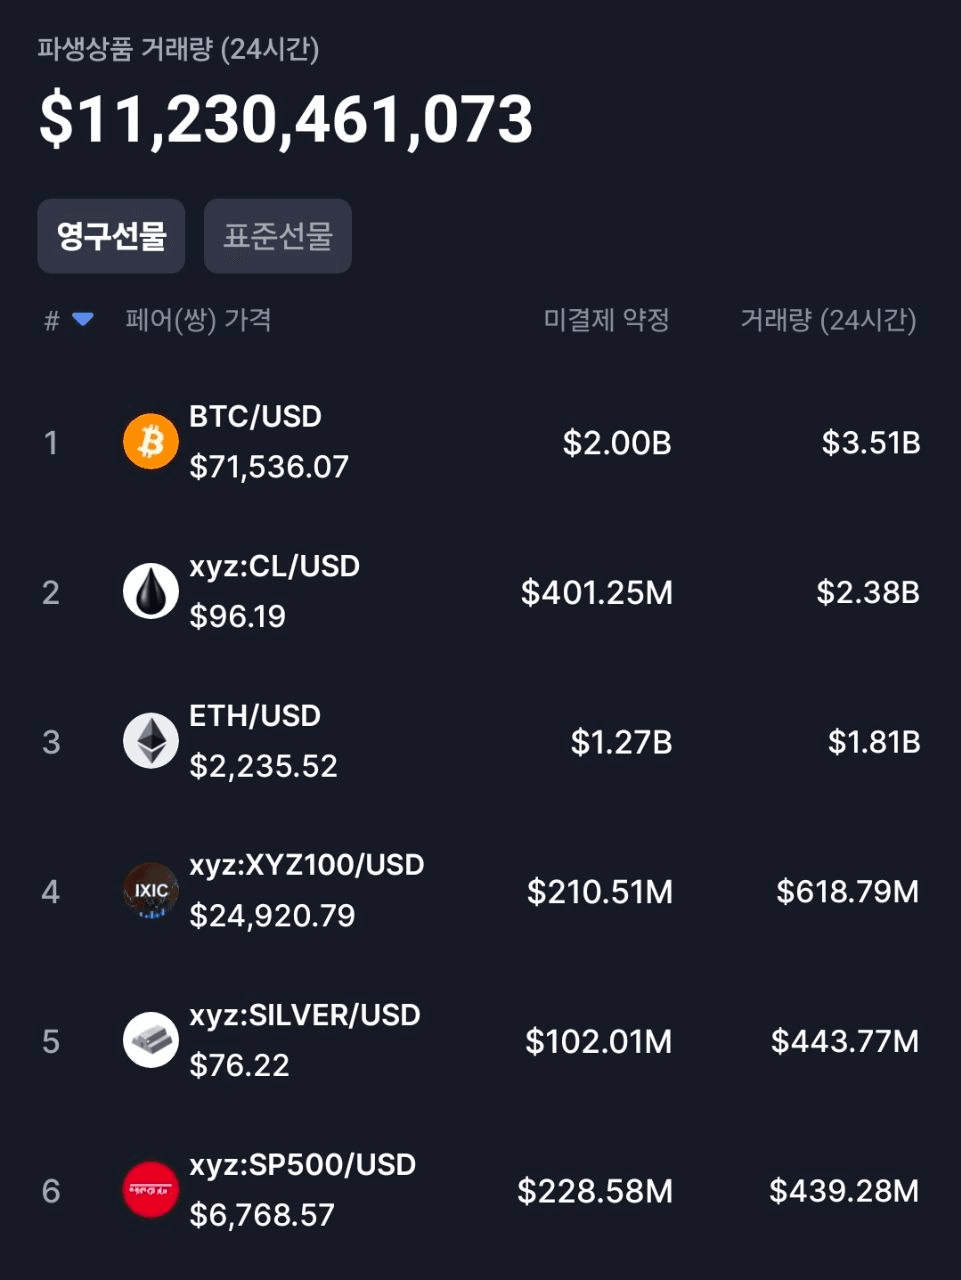Click the IXIC index icon
This screenshot has width=961, height=1280.
coord(151,890)
